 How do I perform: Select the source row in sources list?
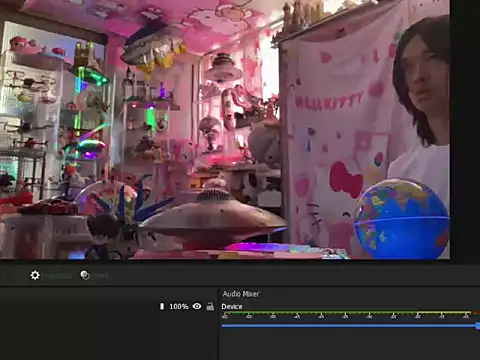point(109,306)
